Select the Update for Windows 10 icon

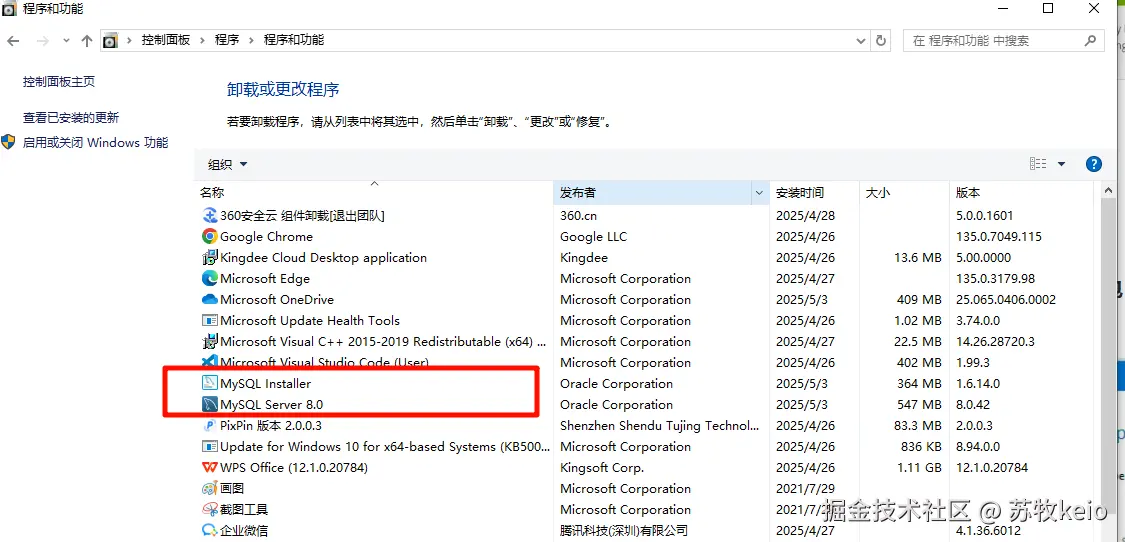pos(210,446)
